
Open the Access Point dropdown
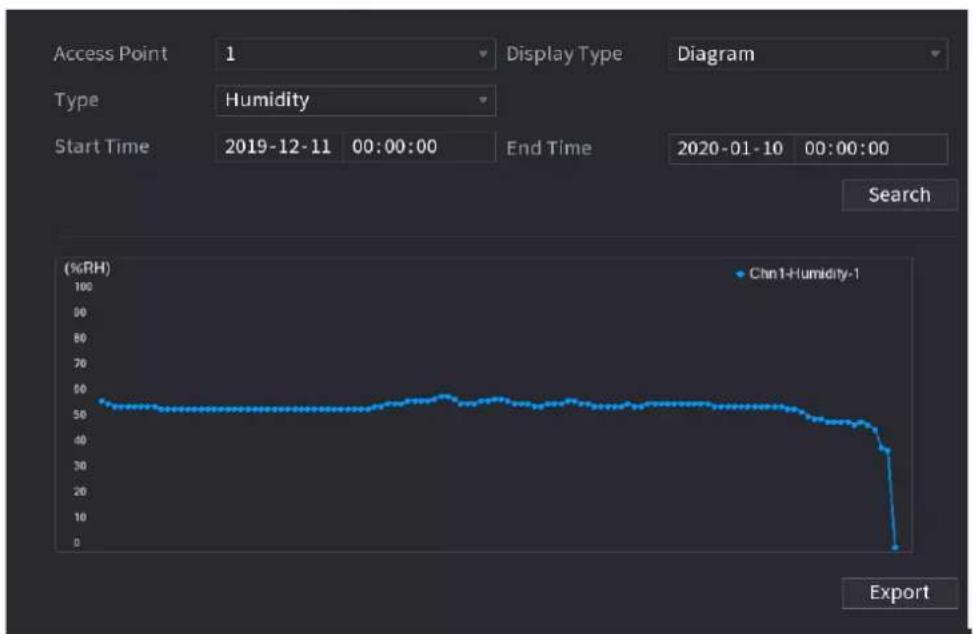pyautogui.click(x=355, y=54)
